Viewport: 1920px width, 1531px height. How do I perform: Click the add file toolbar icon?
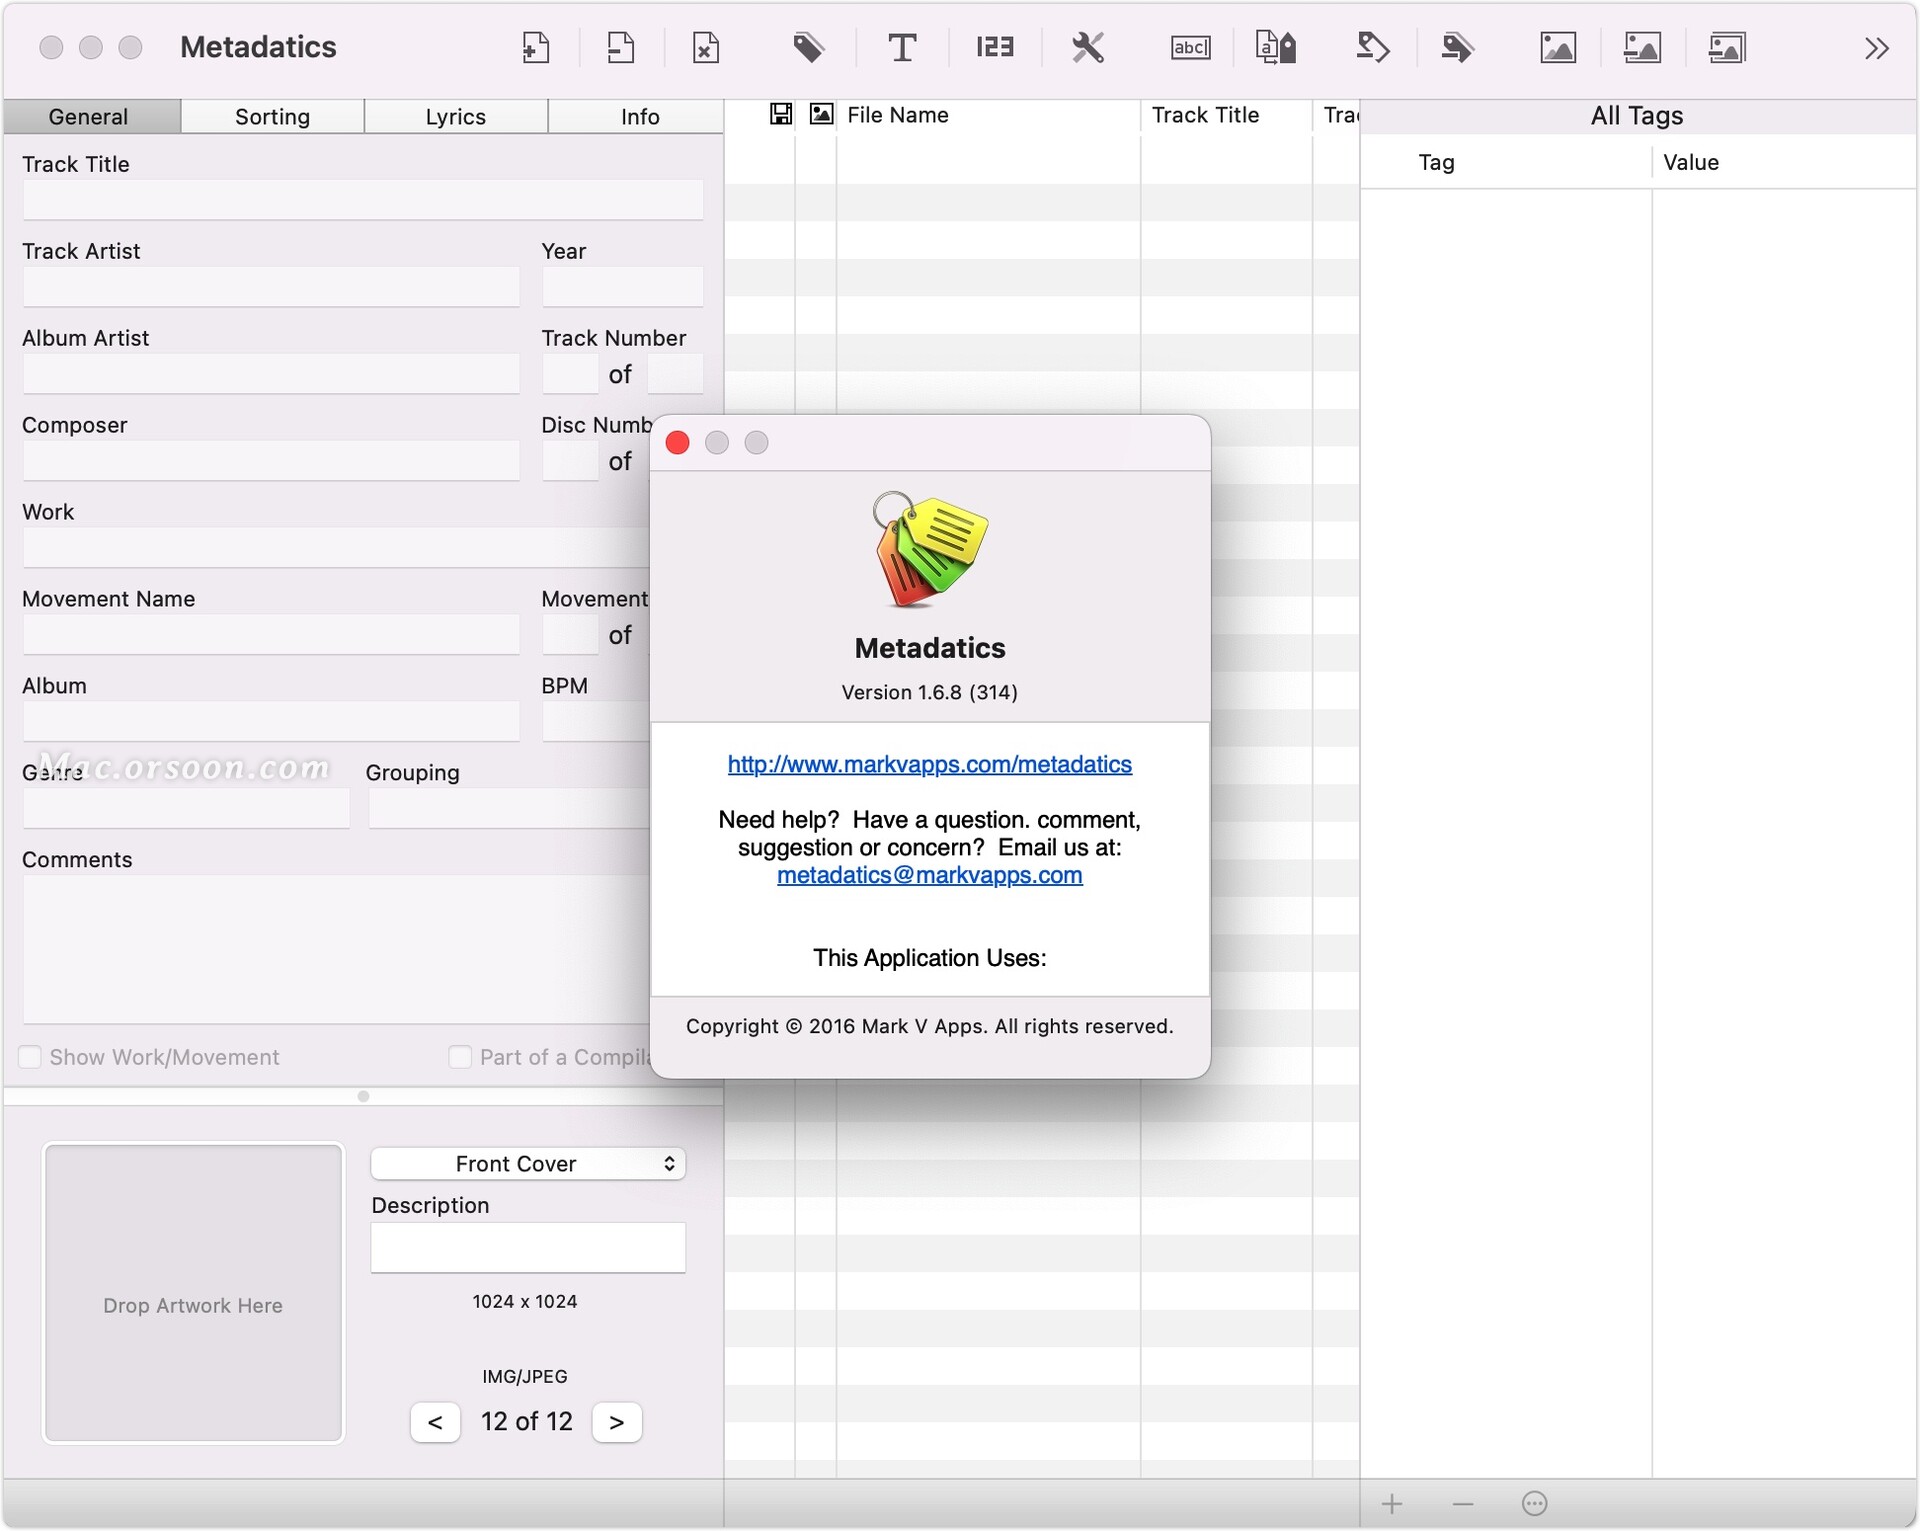(x=536, y=47)
